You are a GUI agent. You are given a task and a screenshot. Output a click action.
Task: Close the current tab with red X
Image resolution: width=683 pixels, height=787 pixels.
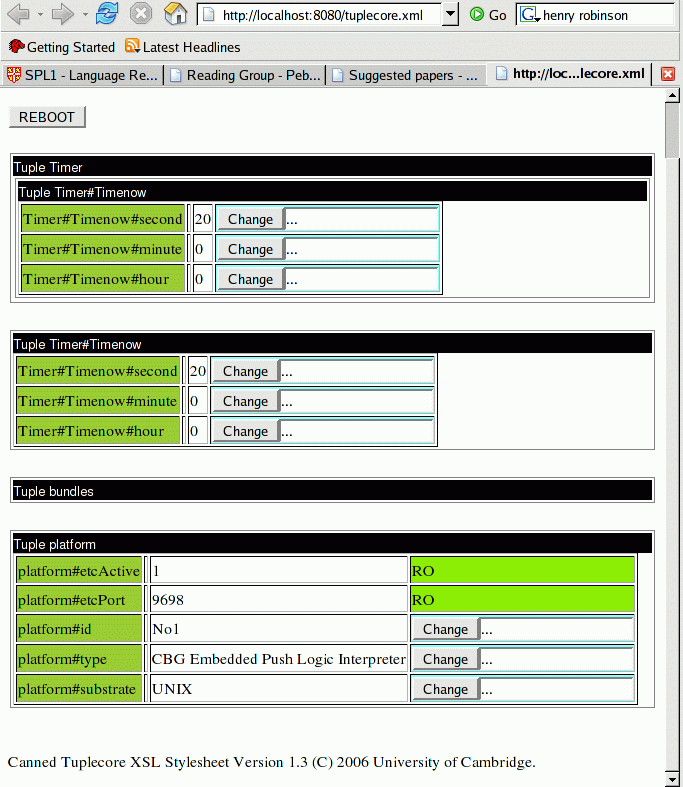tap(668, 75)
